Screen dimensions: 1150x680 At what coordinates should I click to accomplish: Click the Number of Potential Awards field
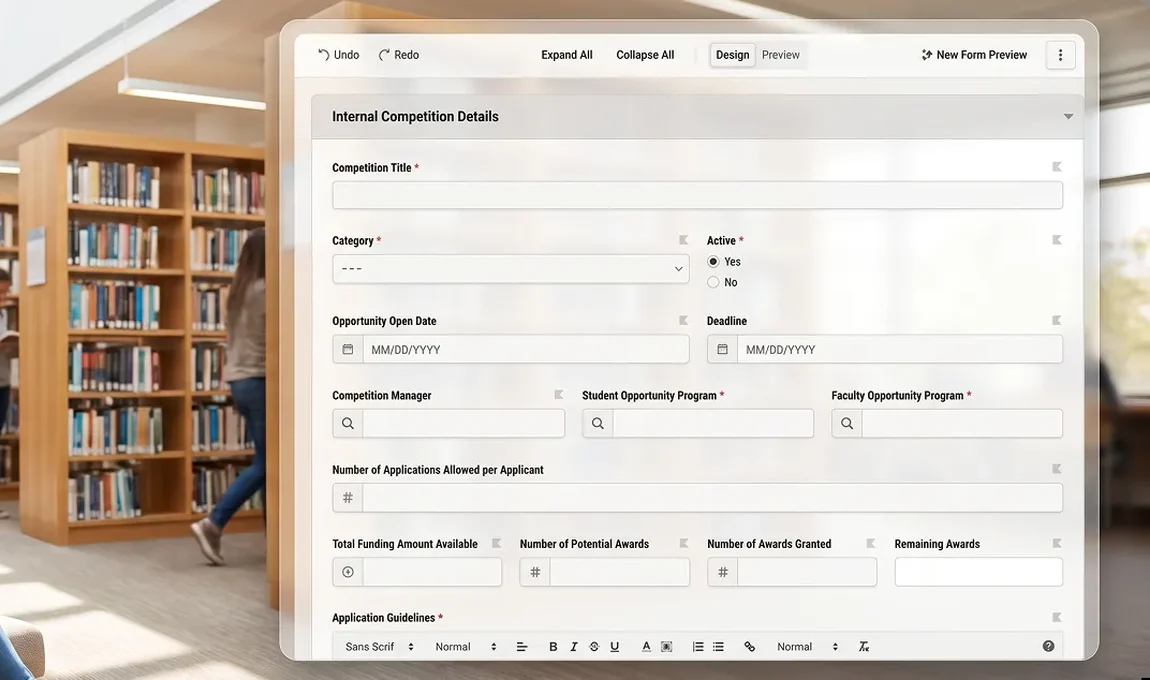coord(605,572)
